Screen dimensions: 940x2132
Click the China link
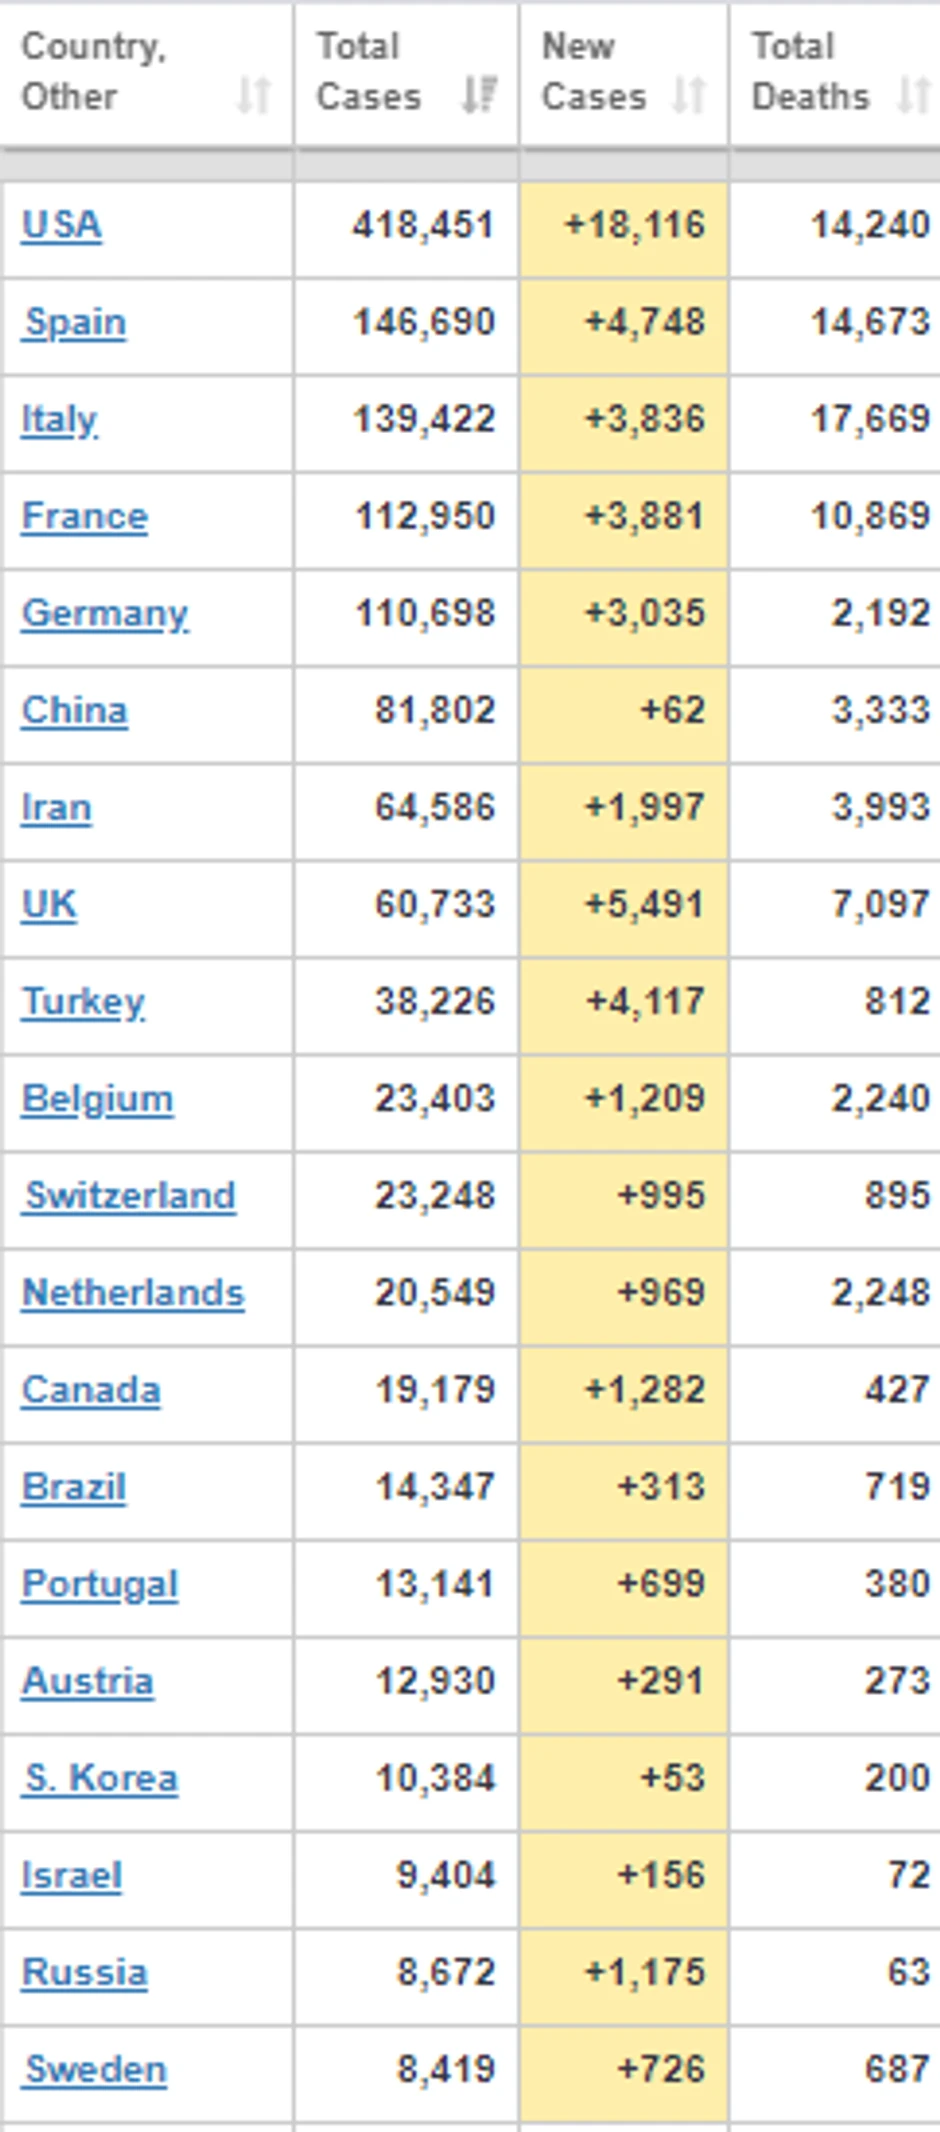point(75,710)
